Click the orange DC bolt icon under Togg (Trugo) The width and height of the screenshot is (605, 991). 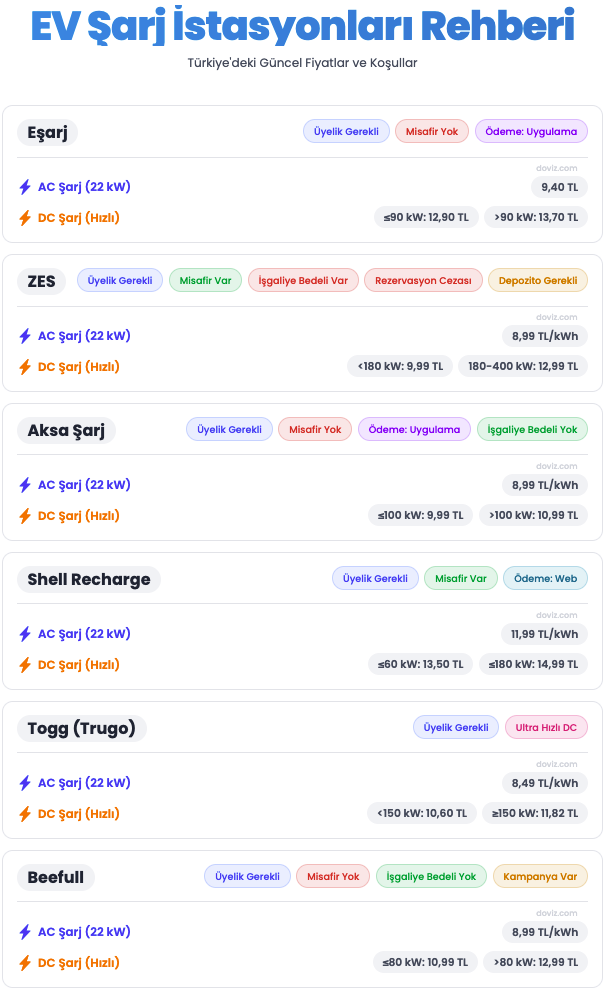[25, 814]
